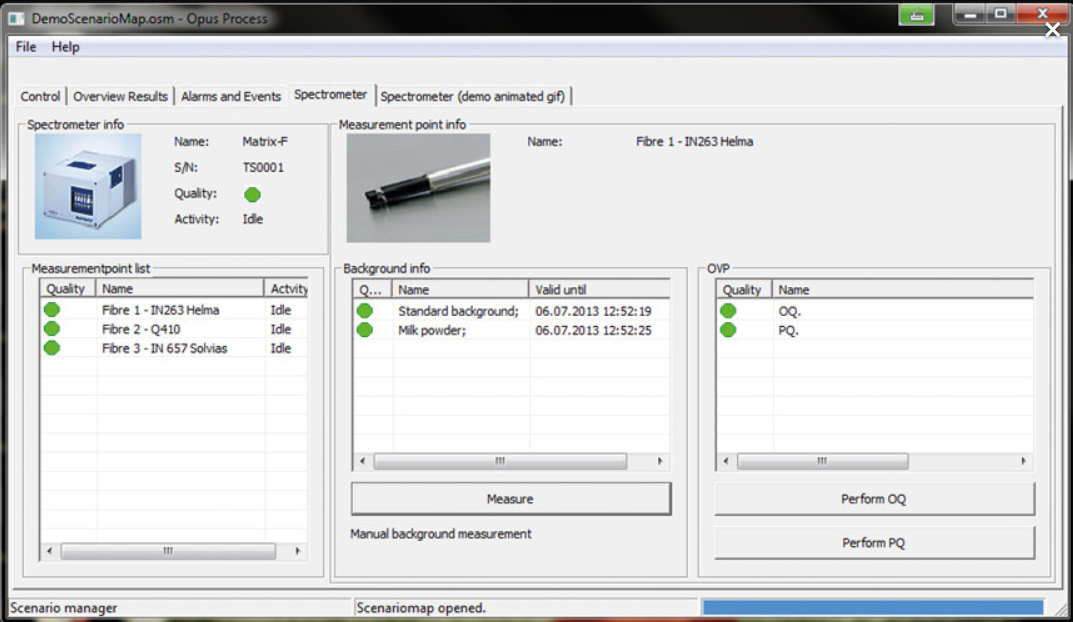Screen dimensions: 1073x622
Task: Click the fibre probe measurement point photo
Action: [418, 188]
